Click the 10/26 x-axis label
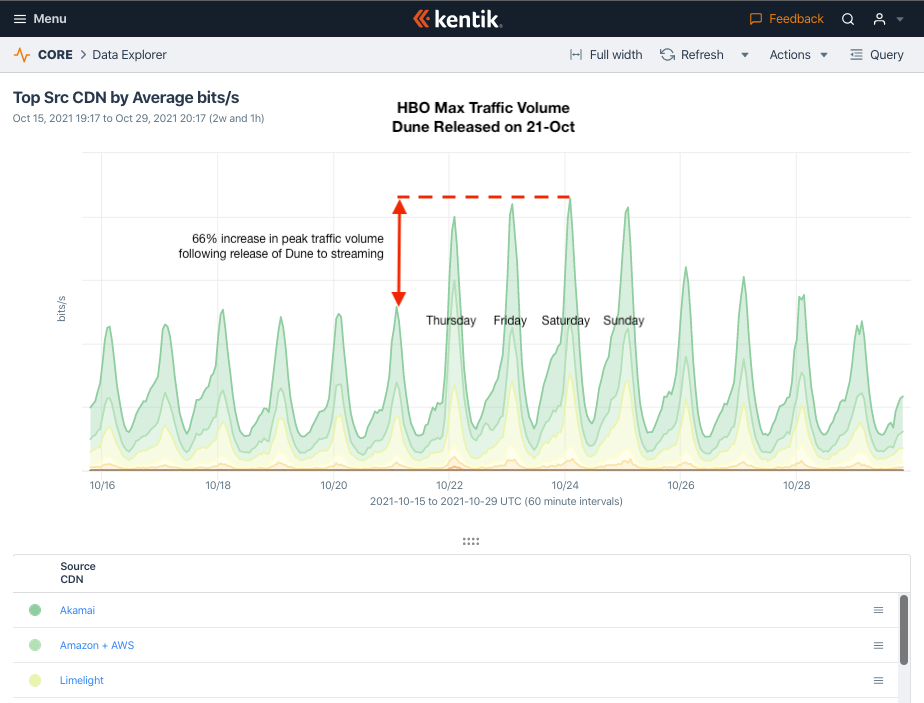 681,485
